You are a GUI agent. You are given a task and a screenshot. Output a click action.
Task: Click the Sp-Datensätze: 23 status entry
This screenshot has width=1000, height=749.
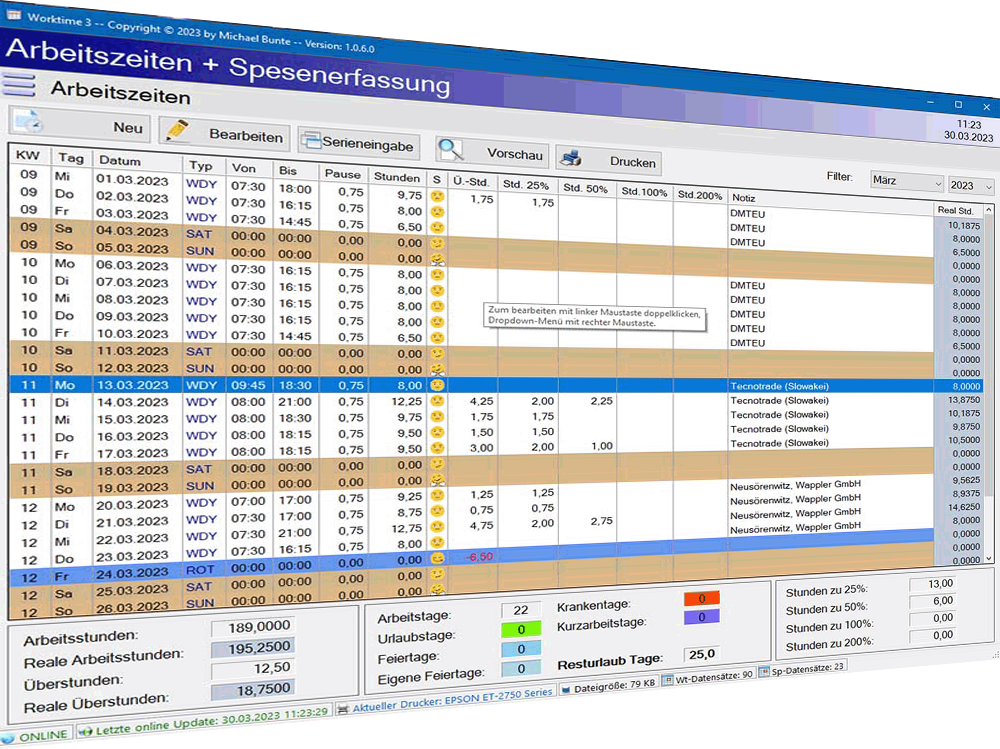(802, 669)
